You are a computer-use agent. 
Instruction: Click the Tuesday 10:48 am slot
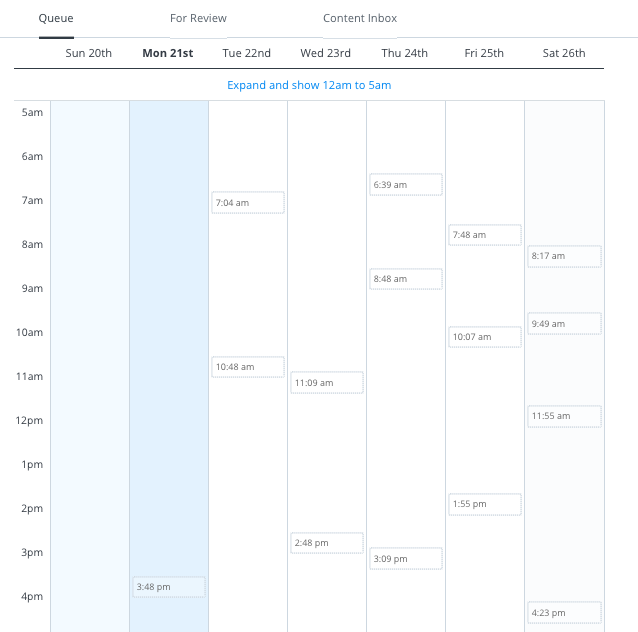click(x=248, y=367)
